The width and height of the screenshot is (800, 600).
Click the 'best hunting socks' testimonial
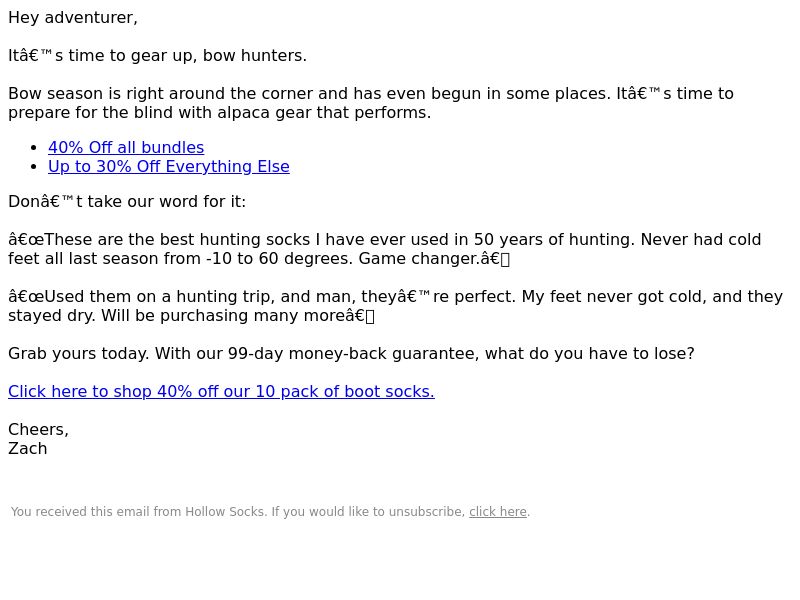click(x=385, y=249)
